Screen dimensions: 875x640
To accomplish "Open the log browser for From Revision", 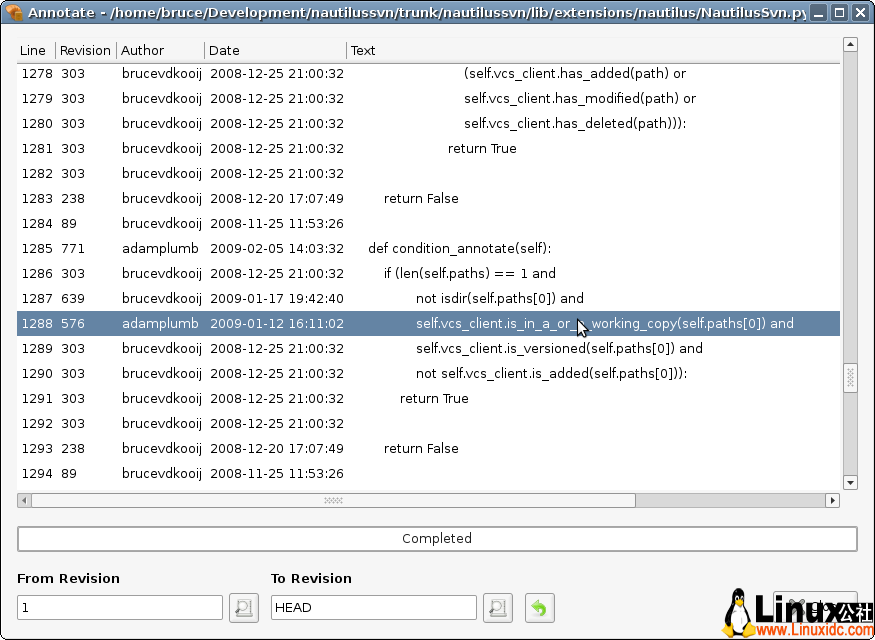I will point(244,607).
